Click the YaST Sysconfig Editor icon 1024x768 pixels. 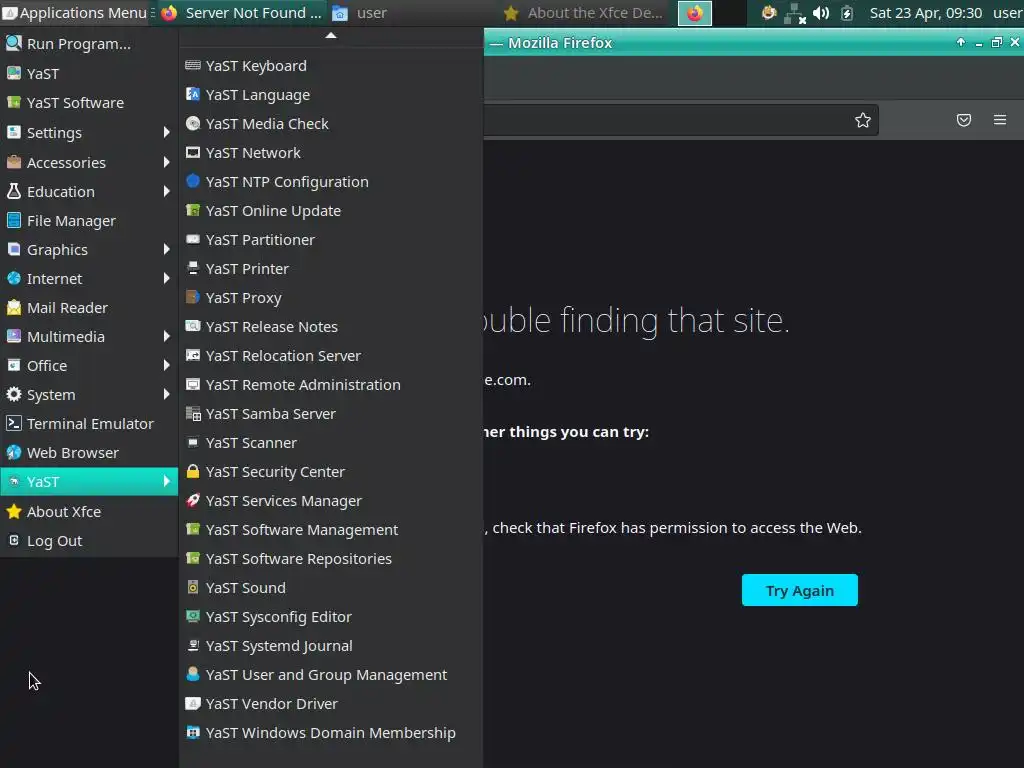click(x=193, y=616)
